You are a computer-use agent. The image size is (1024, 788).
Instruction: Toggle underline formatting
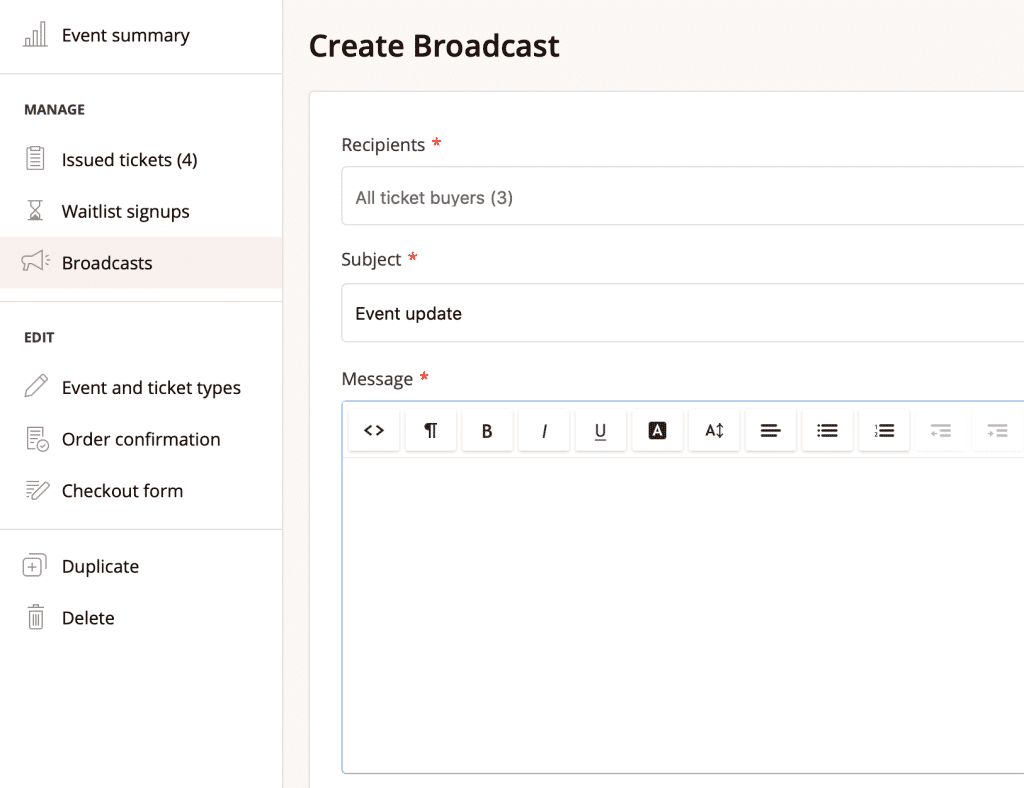click(601, 430)
